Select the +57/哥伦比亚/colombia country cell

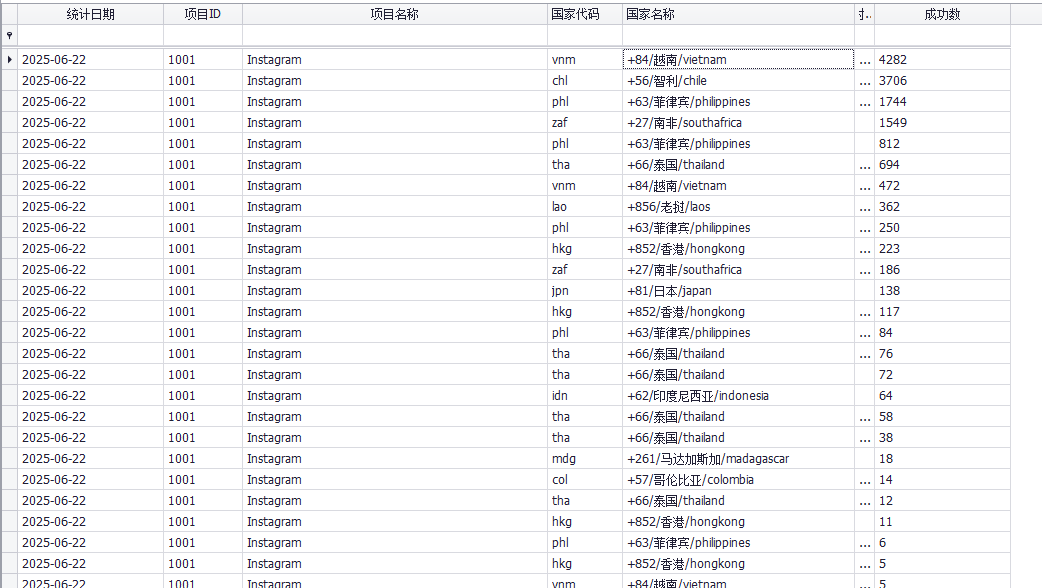tap(738, 480)
